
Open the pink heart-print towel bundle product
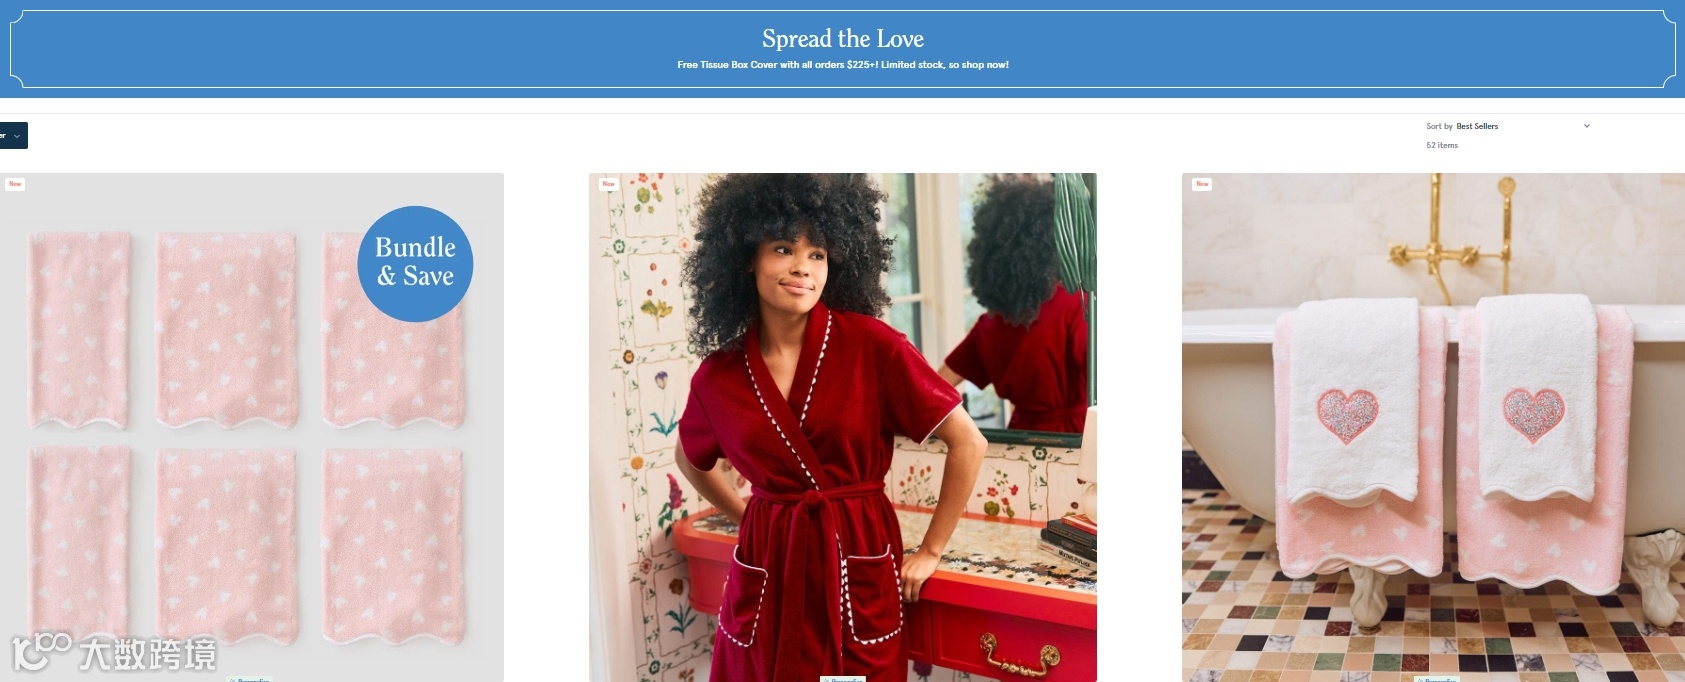[x=252, y=427]
